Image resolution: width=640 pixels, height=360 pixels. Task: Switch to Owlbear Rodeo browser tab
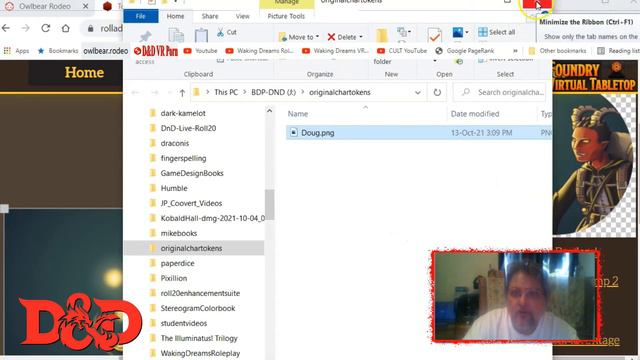tap(44, 6)
